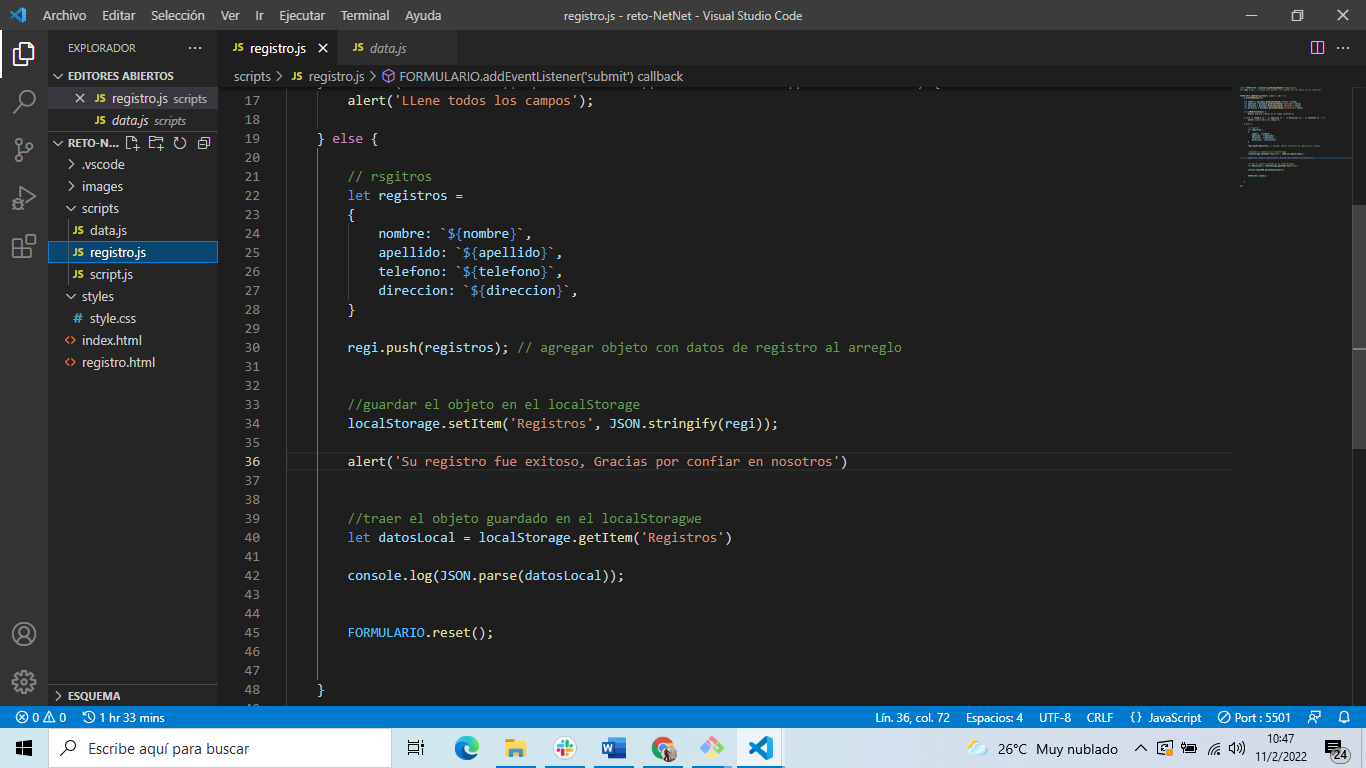Change end of line sequence CRLF
This screenshot has width=1366, height=768.
pyautogui.click(x=1100, y=717)
